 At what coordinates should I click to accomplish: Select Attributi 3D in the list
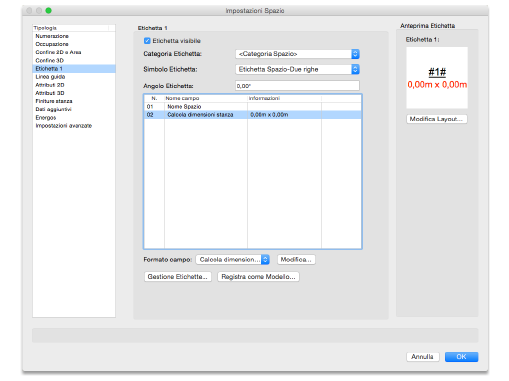(74, 93)
